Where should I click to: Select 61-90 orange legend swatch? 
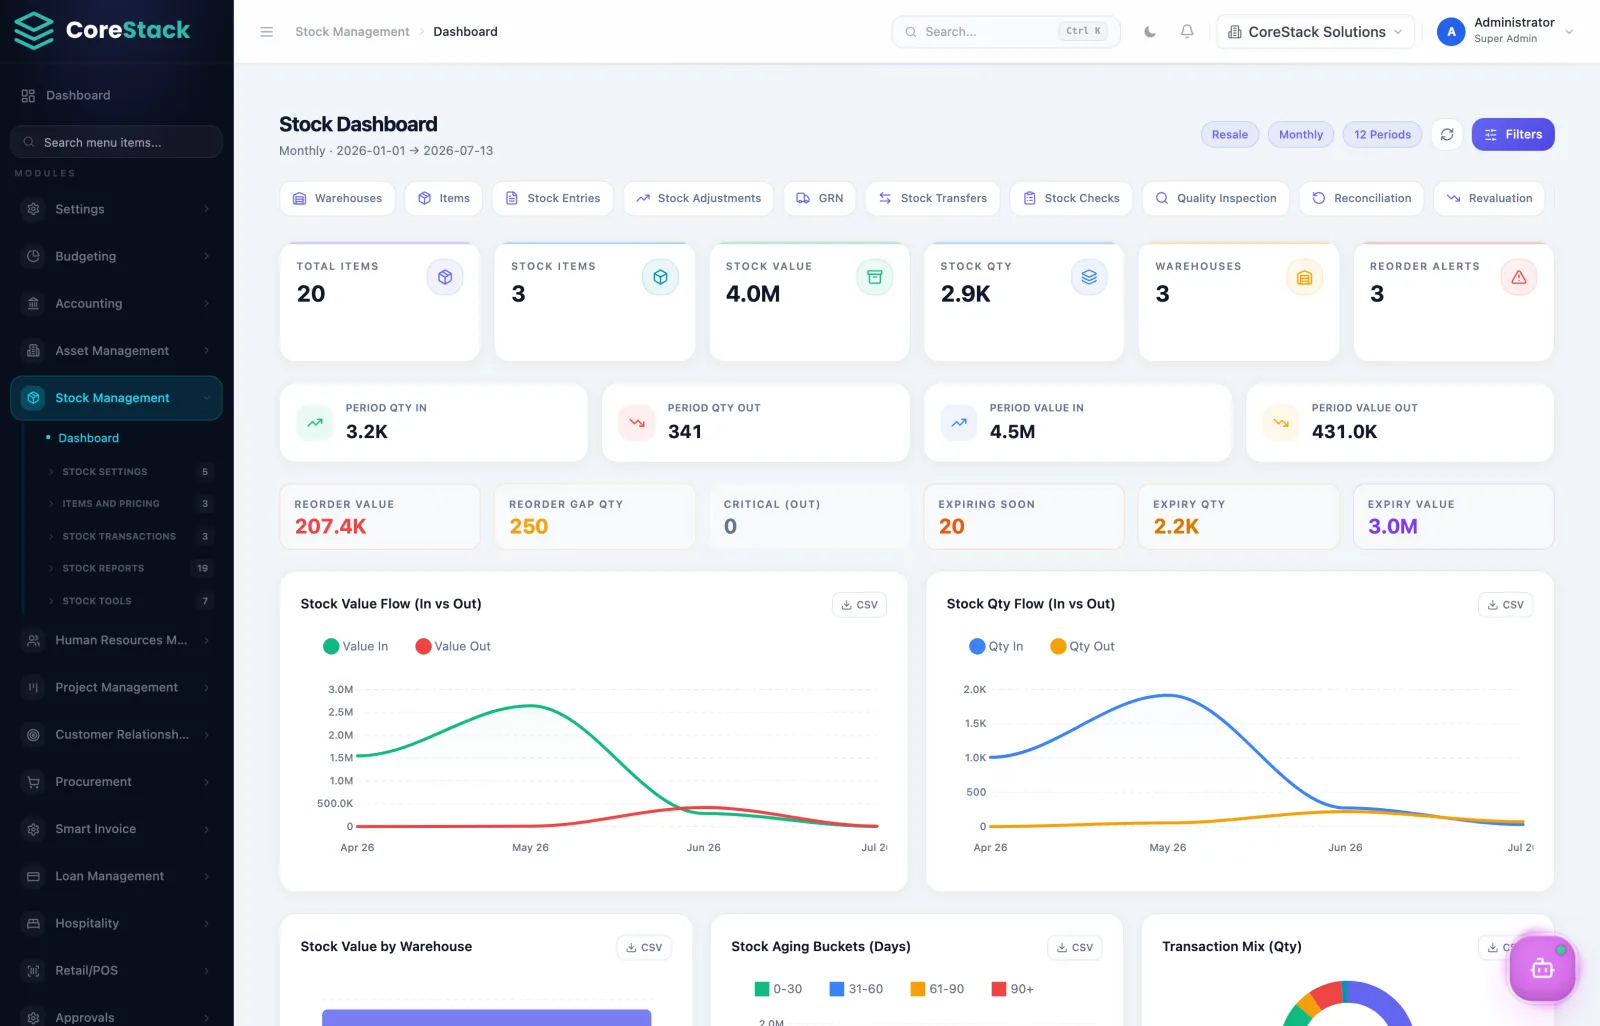(917, 989)
